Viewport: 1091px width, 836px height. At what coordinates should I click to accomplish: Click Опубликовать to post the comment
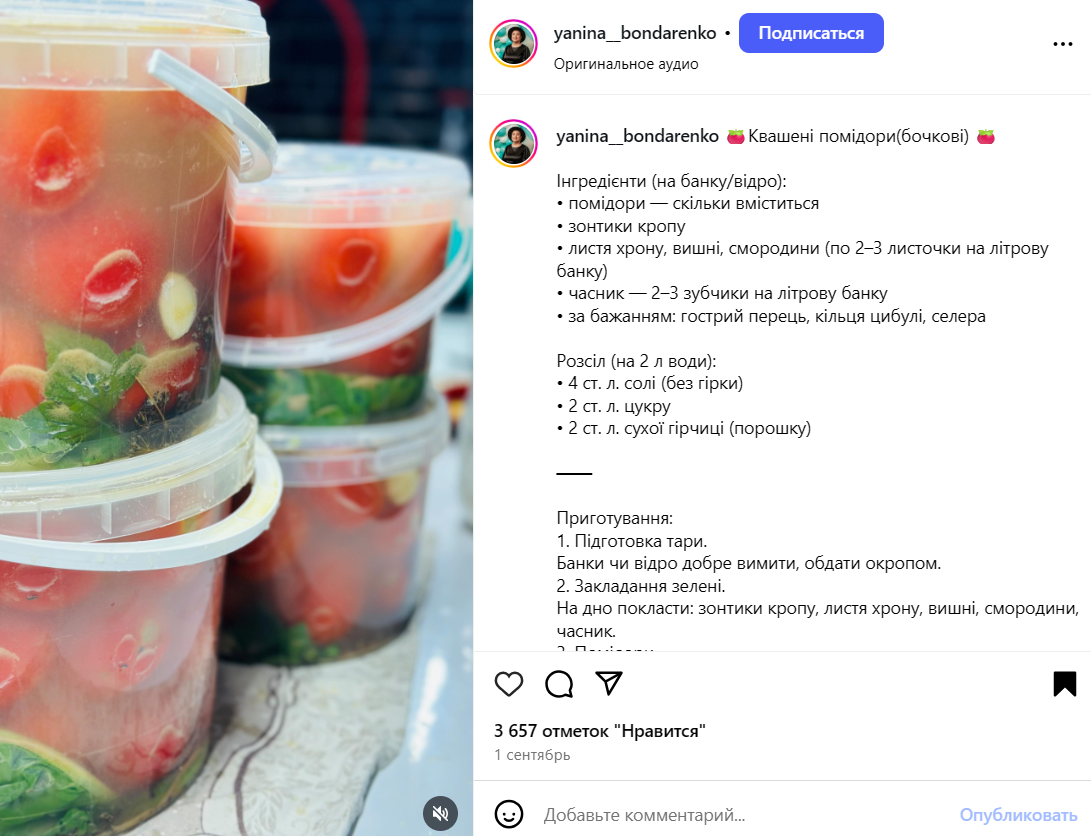[x=1018, y=814]
